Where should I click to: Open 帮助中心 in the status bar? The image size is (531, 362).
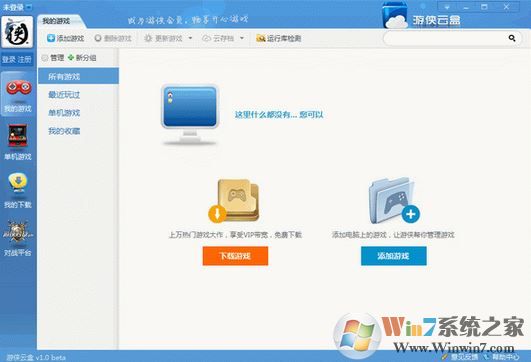coord(502,357)
